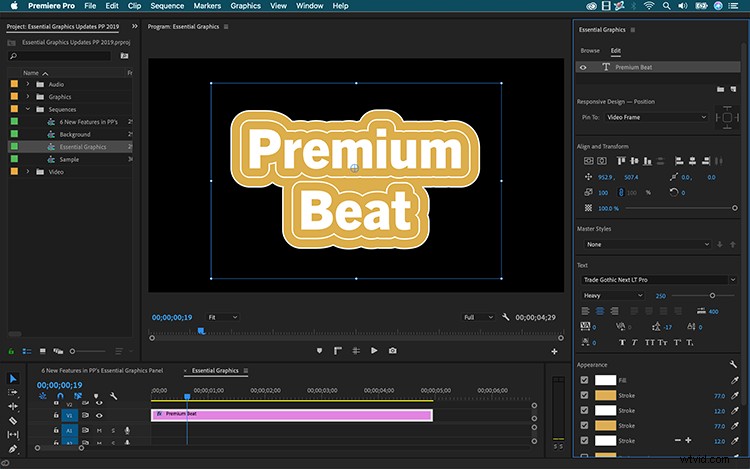The width and height of the screenshot is (750, 469).
Task: Open Appearance graphics properties wrench
Action: (733, 364)
